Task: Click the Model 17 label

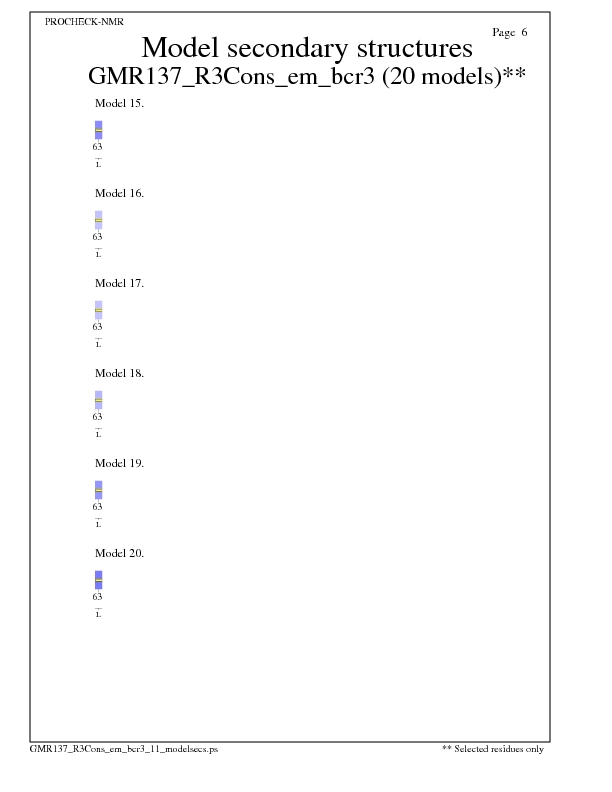Action: (x=119, y=283)
